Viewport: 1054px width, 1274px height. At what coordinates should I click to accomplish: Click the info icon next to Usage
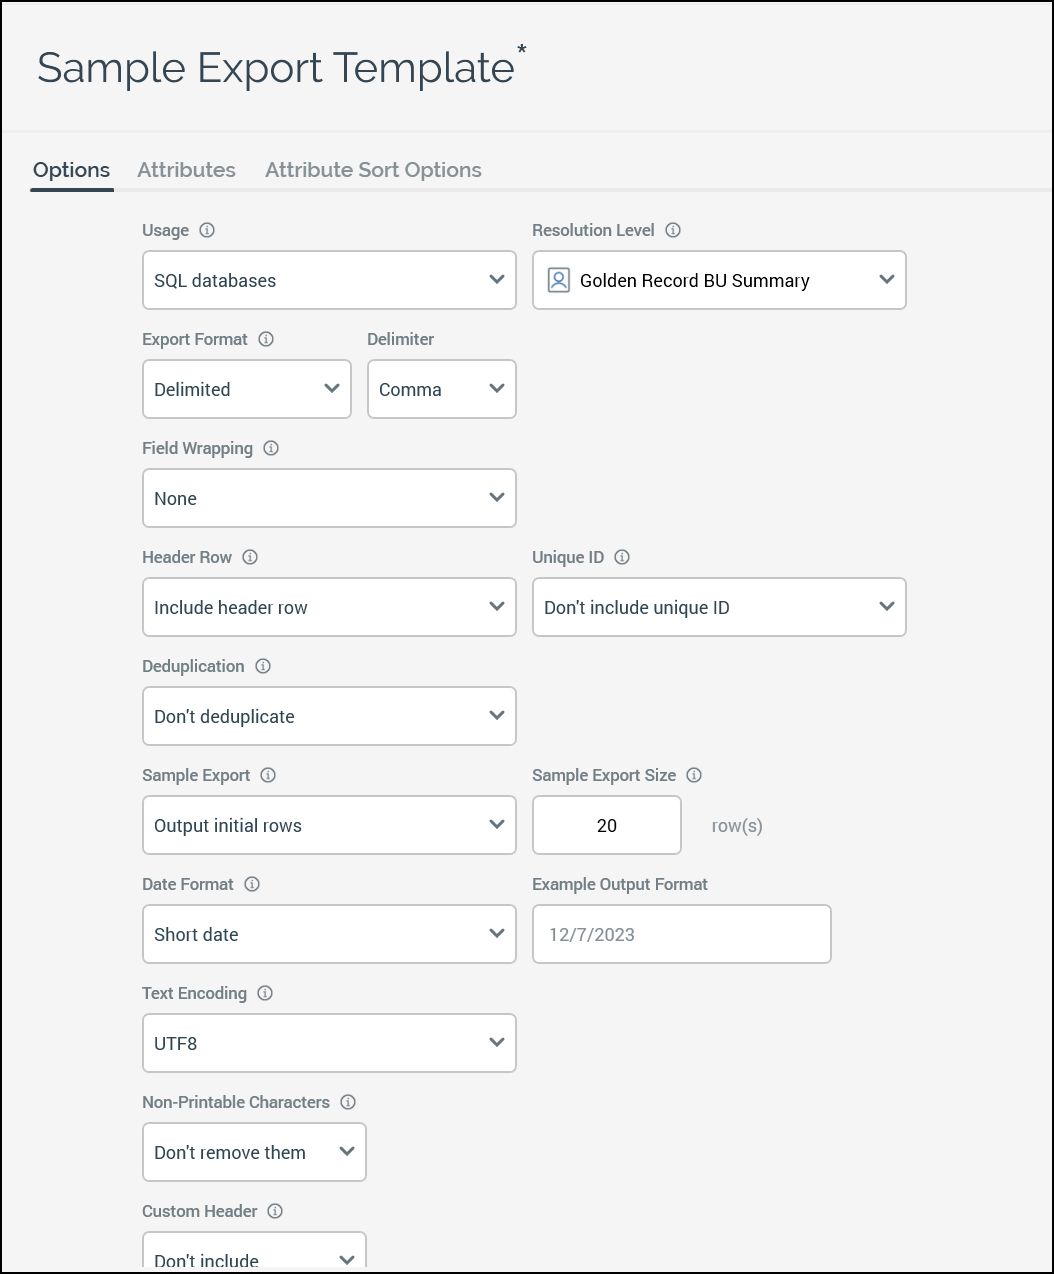click(207, 230)
